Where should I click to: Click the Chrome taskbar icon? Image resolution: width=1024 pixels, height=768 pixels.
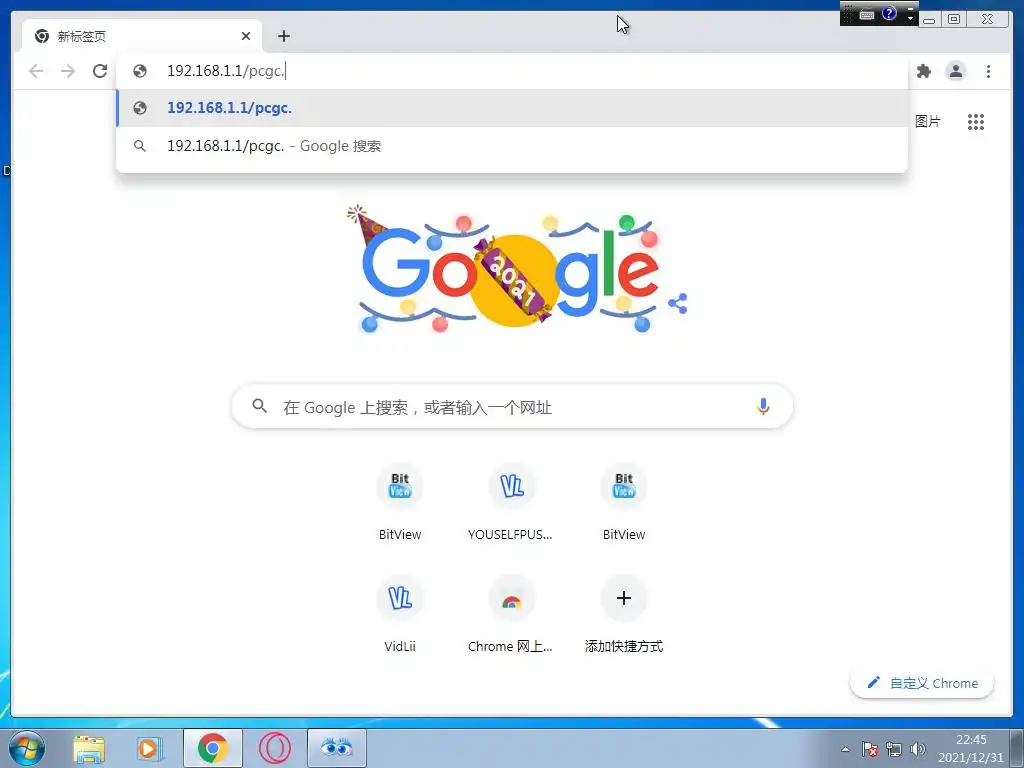213,748
